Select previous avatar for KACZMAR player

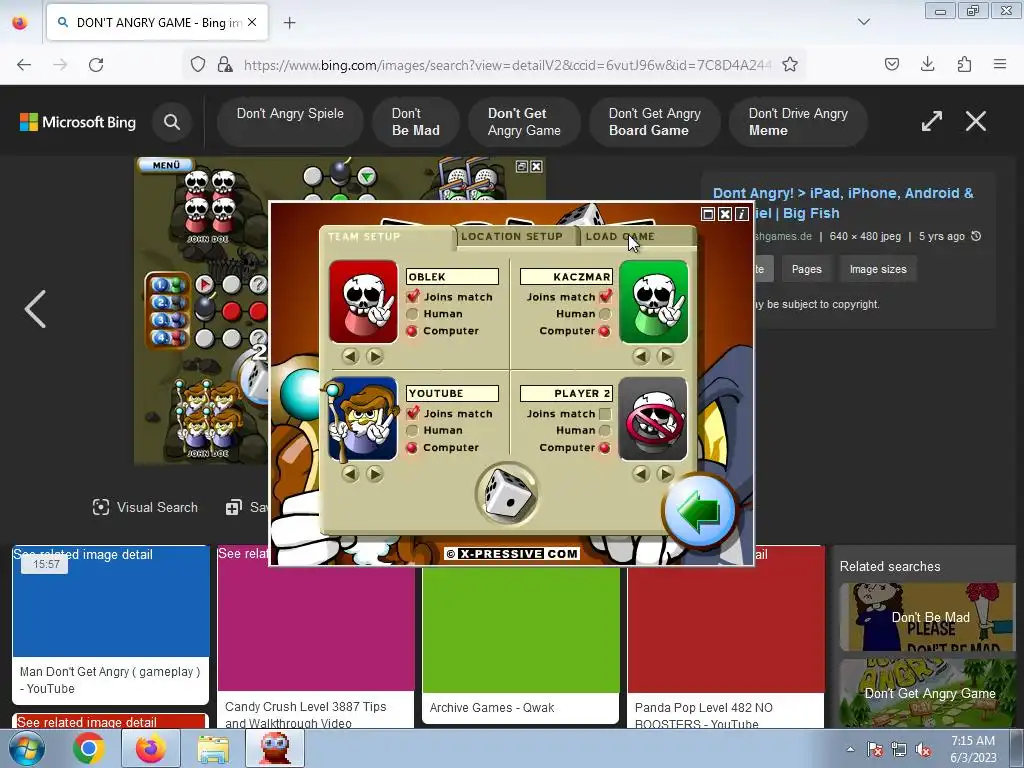tap(641, 357)
